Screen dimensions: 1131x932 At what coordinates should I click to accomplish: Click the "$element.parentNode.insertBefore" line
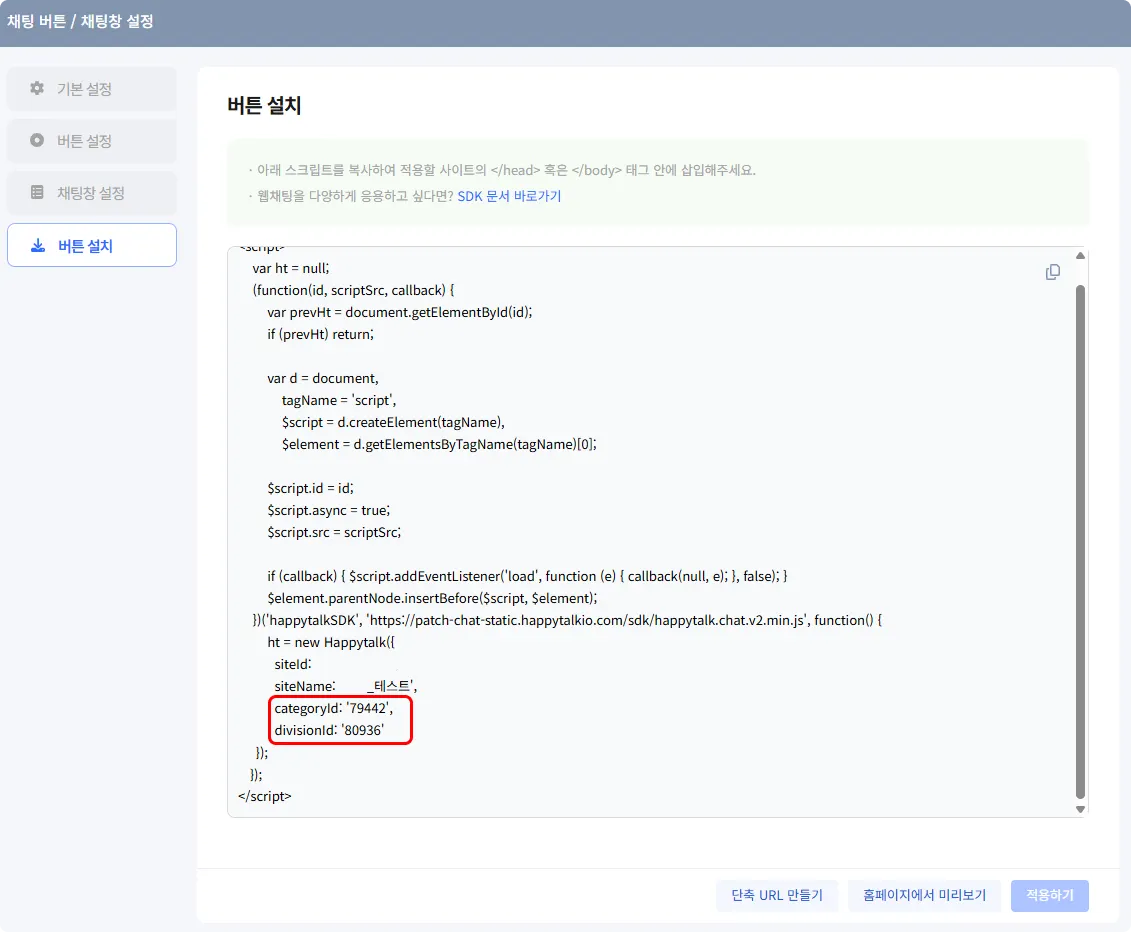(x=432, y=598)
